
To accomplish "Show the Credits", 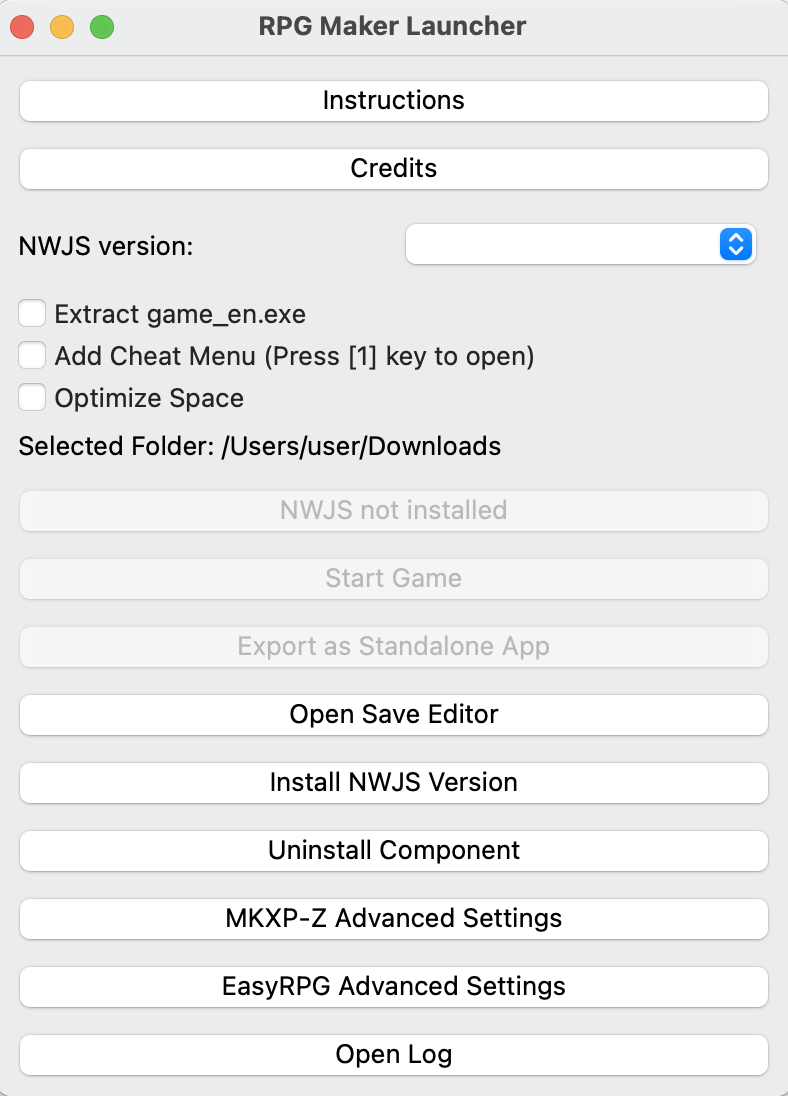I will pos(394,168).
